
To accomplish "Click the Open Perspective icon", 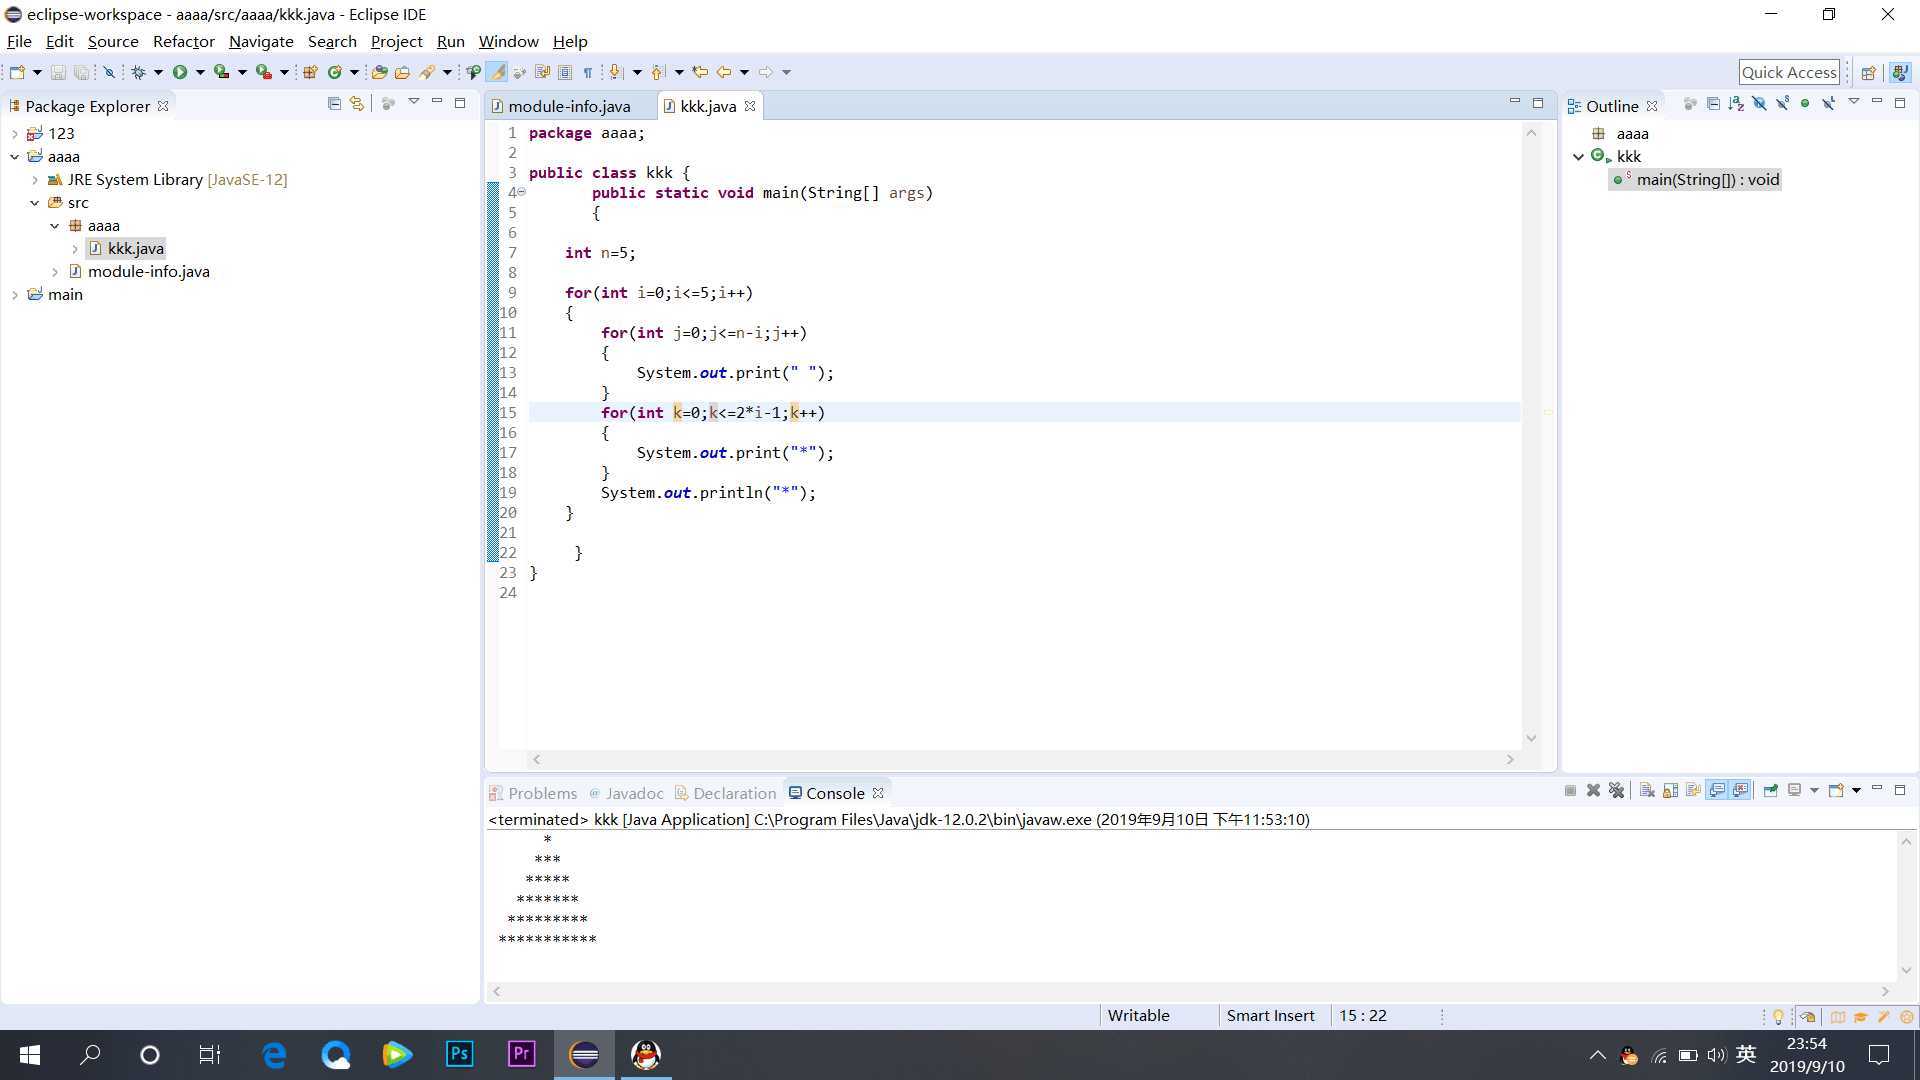I will coord(1868,72).
